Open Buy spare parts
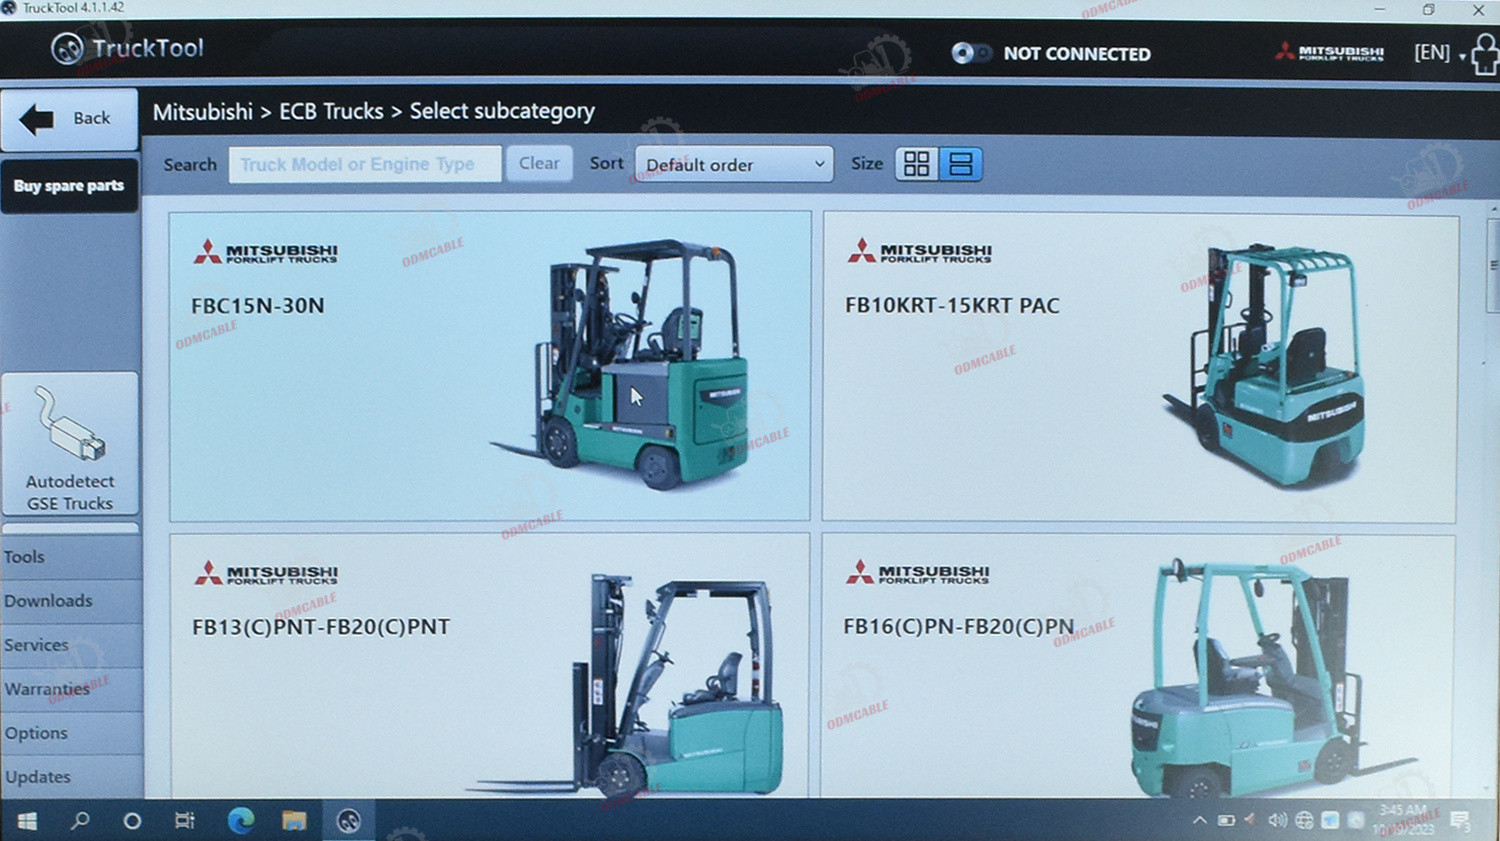The width and height of the screenshot is (1500, 841). (69, 186)
